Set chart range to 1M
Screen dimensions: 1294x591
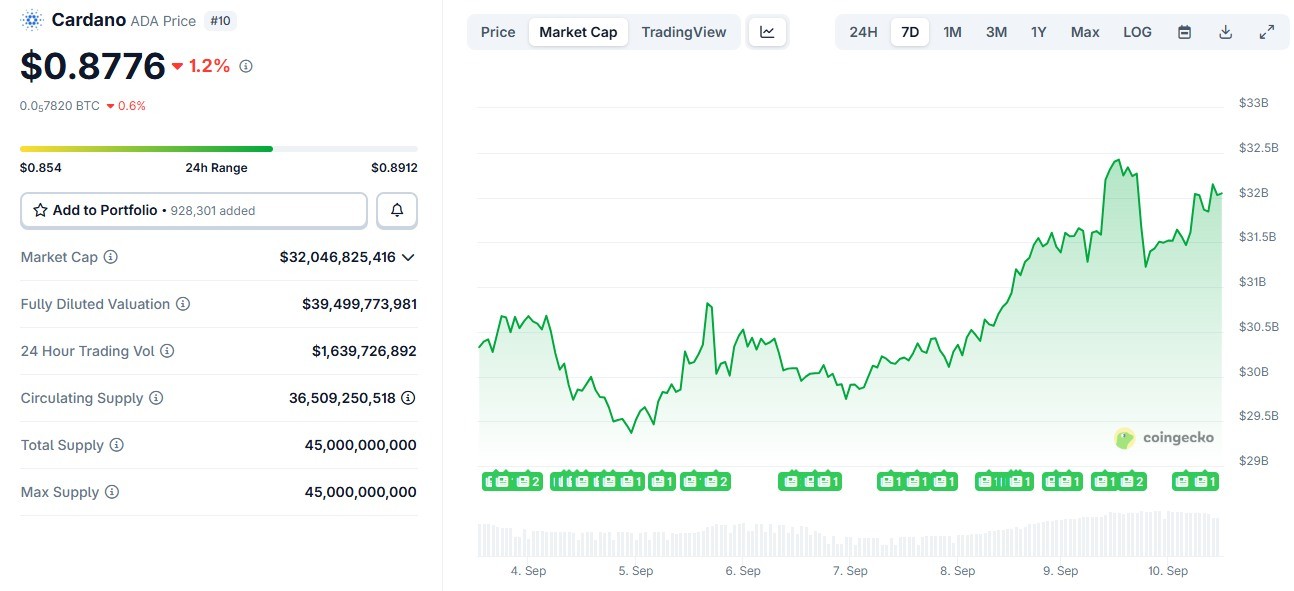tap(952, 32)
